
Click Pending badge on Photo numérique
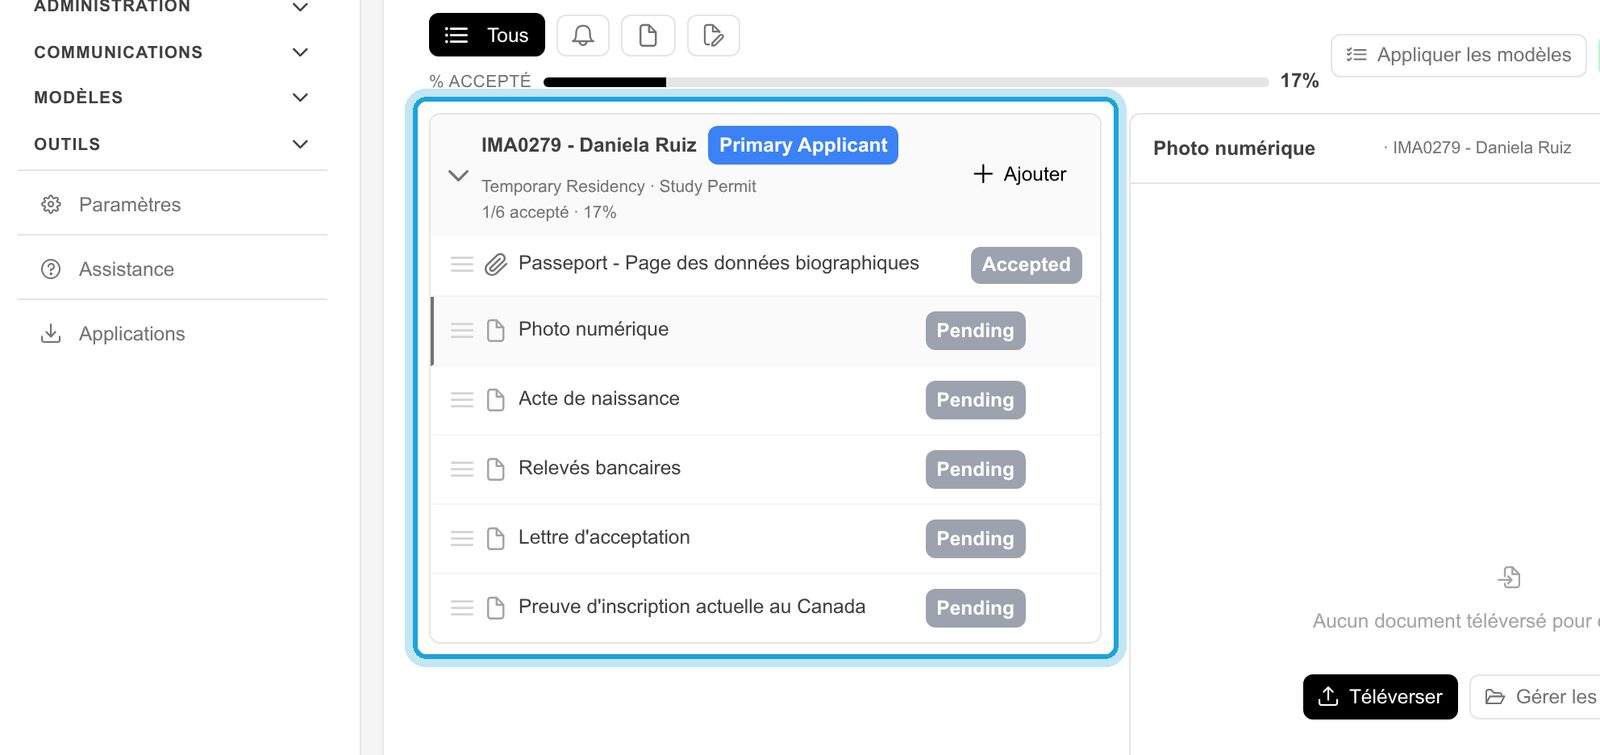[975, 331]
